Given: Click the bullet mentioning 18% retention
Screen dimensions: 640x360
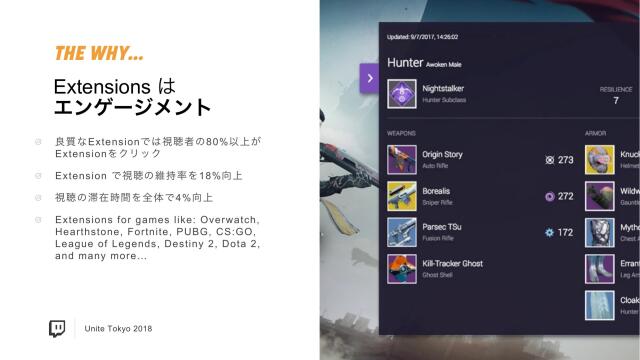Looking at the screenshot, I should point(149,176).
